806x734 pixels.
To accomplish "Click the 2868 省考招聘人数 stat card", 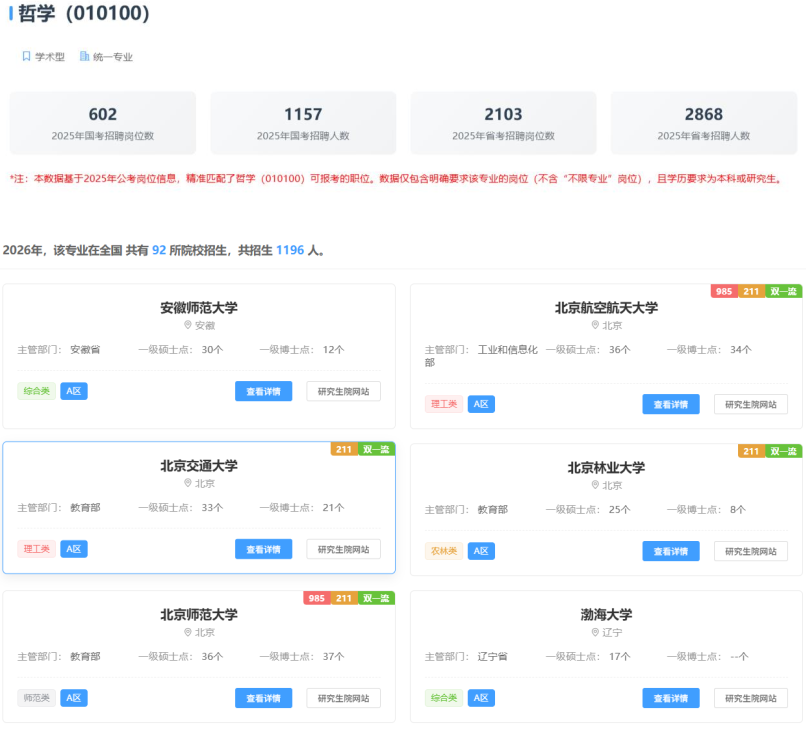I will [x=704, y=123].
